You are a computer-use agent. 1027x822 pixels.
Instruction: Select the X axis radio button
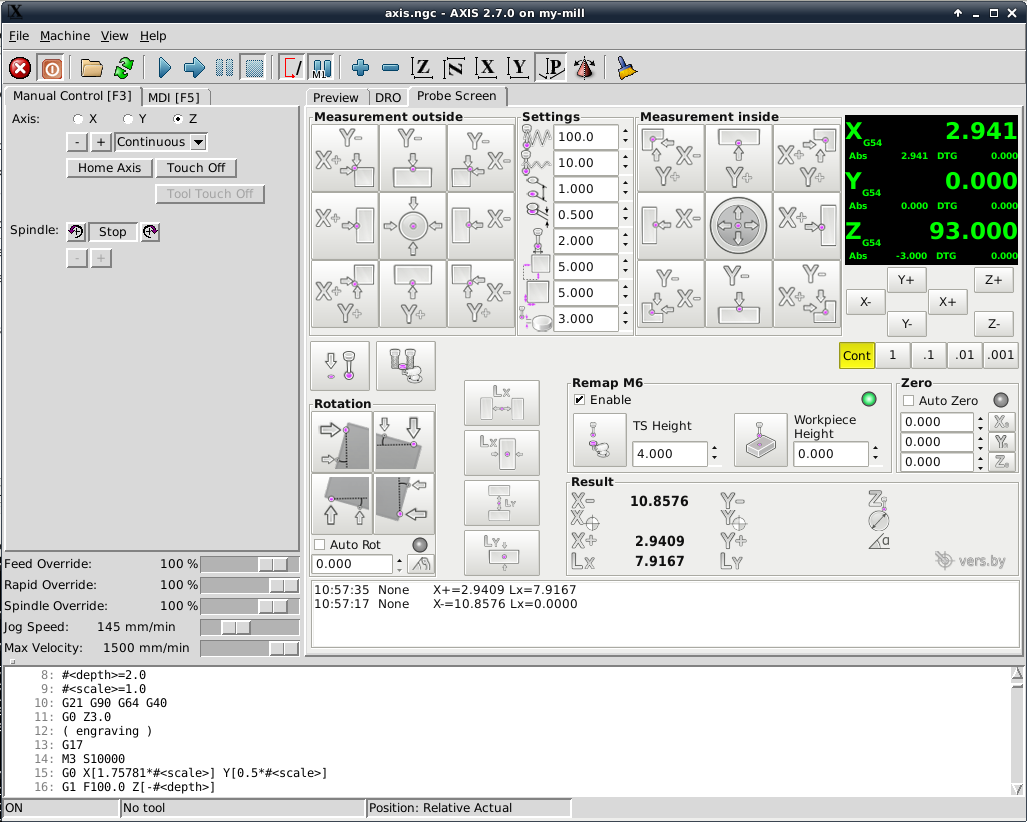(x=78, y=118)
